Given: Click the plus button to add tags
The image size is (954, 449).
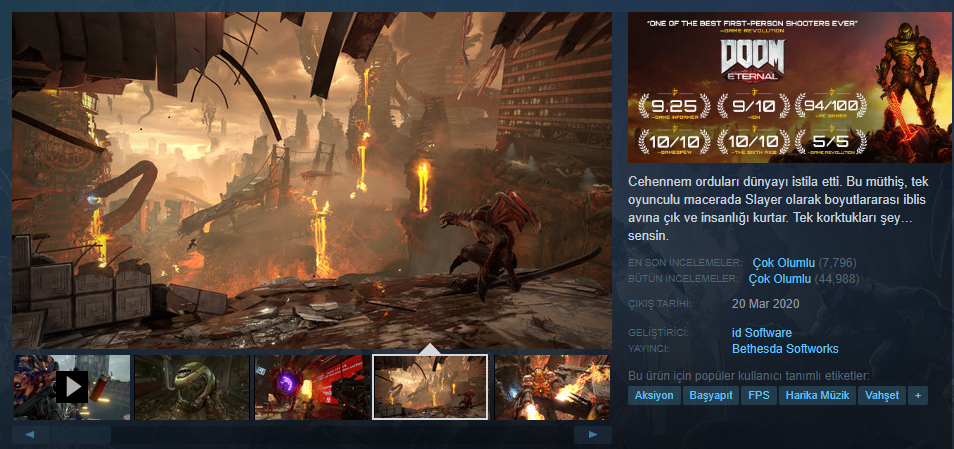Looking at the screenshot, I should coord(918,395).
